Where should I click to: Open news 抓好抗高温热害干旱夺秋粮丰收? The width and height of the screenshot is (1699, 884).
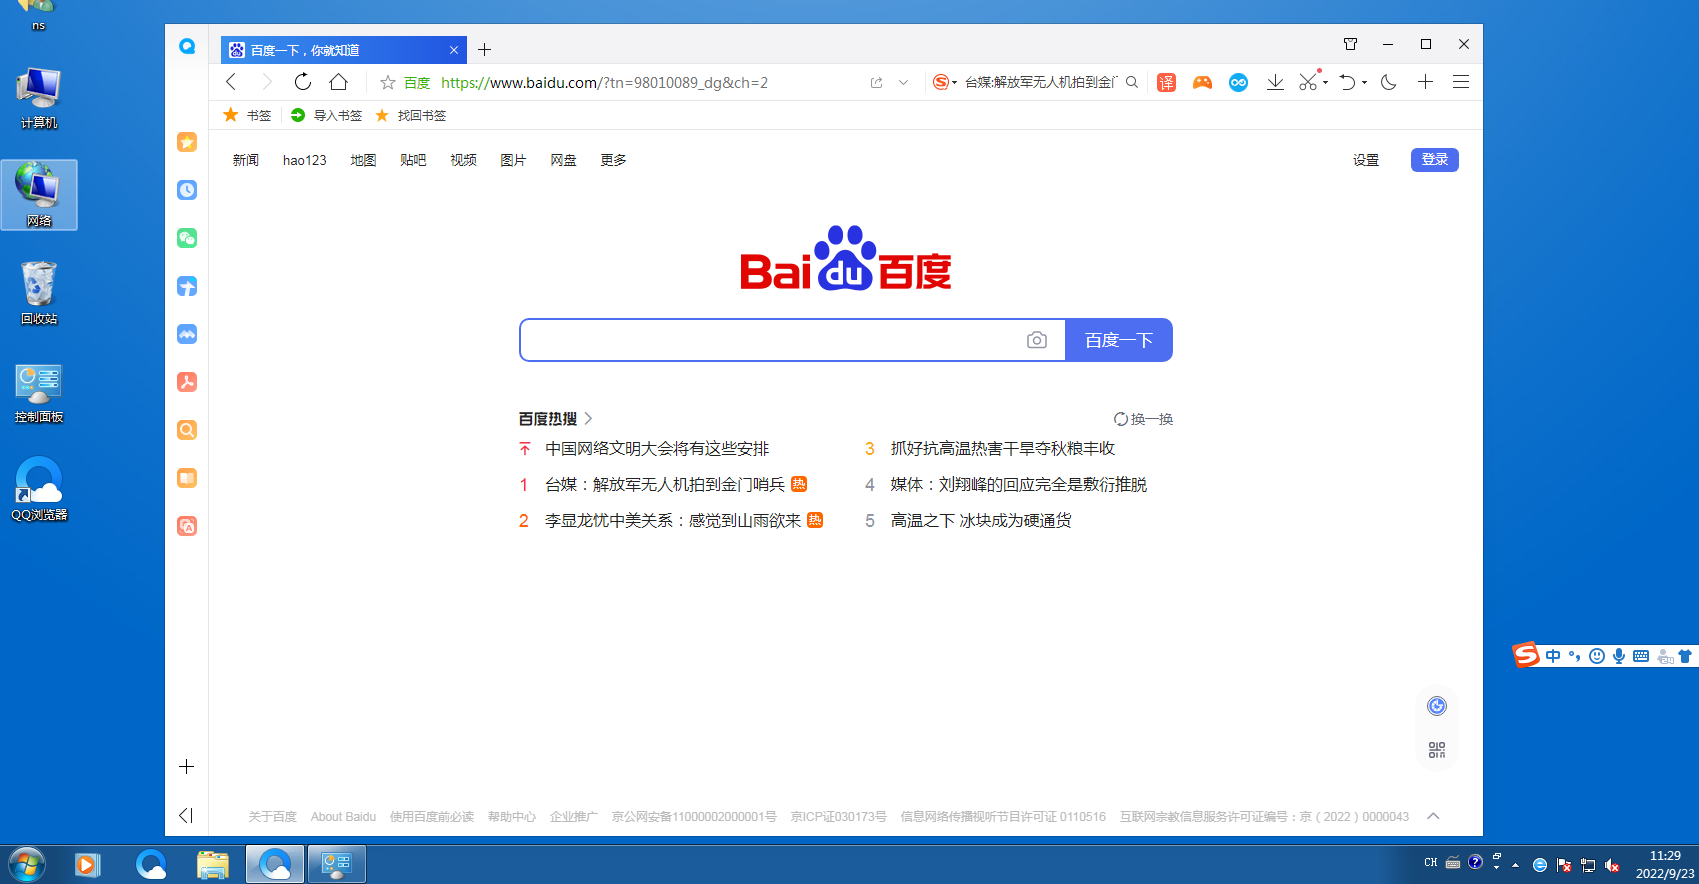pyautogui.click(x=1003, y=449)
